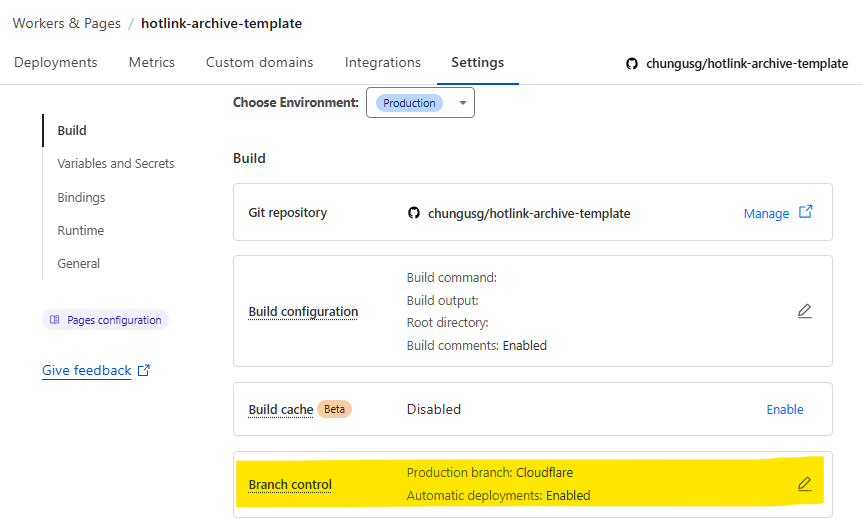Screen dimensions: 862x525
Task: Select Variables and Secrets in sidebar
Action: pos(116,163)
